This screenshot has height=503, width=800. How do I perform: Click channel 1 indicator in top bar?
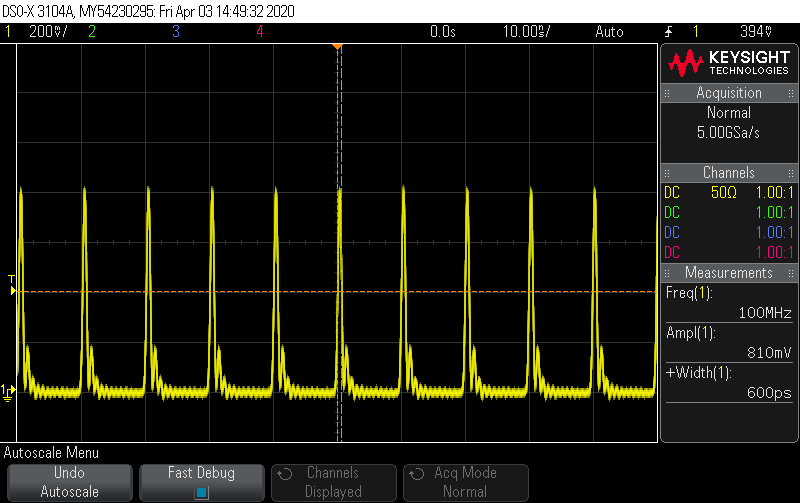[x=8, y=32]
